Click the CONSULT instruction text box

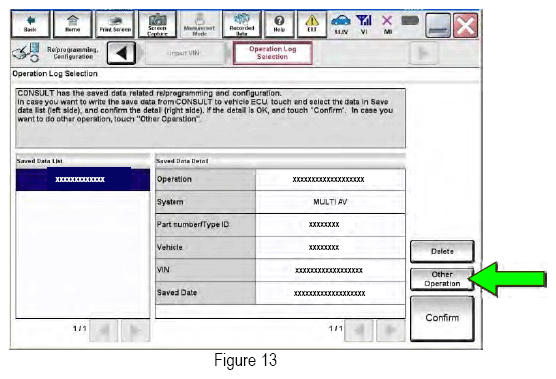tap(211, 118)
